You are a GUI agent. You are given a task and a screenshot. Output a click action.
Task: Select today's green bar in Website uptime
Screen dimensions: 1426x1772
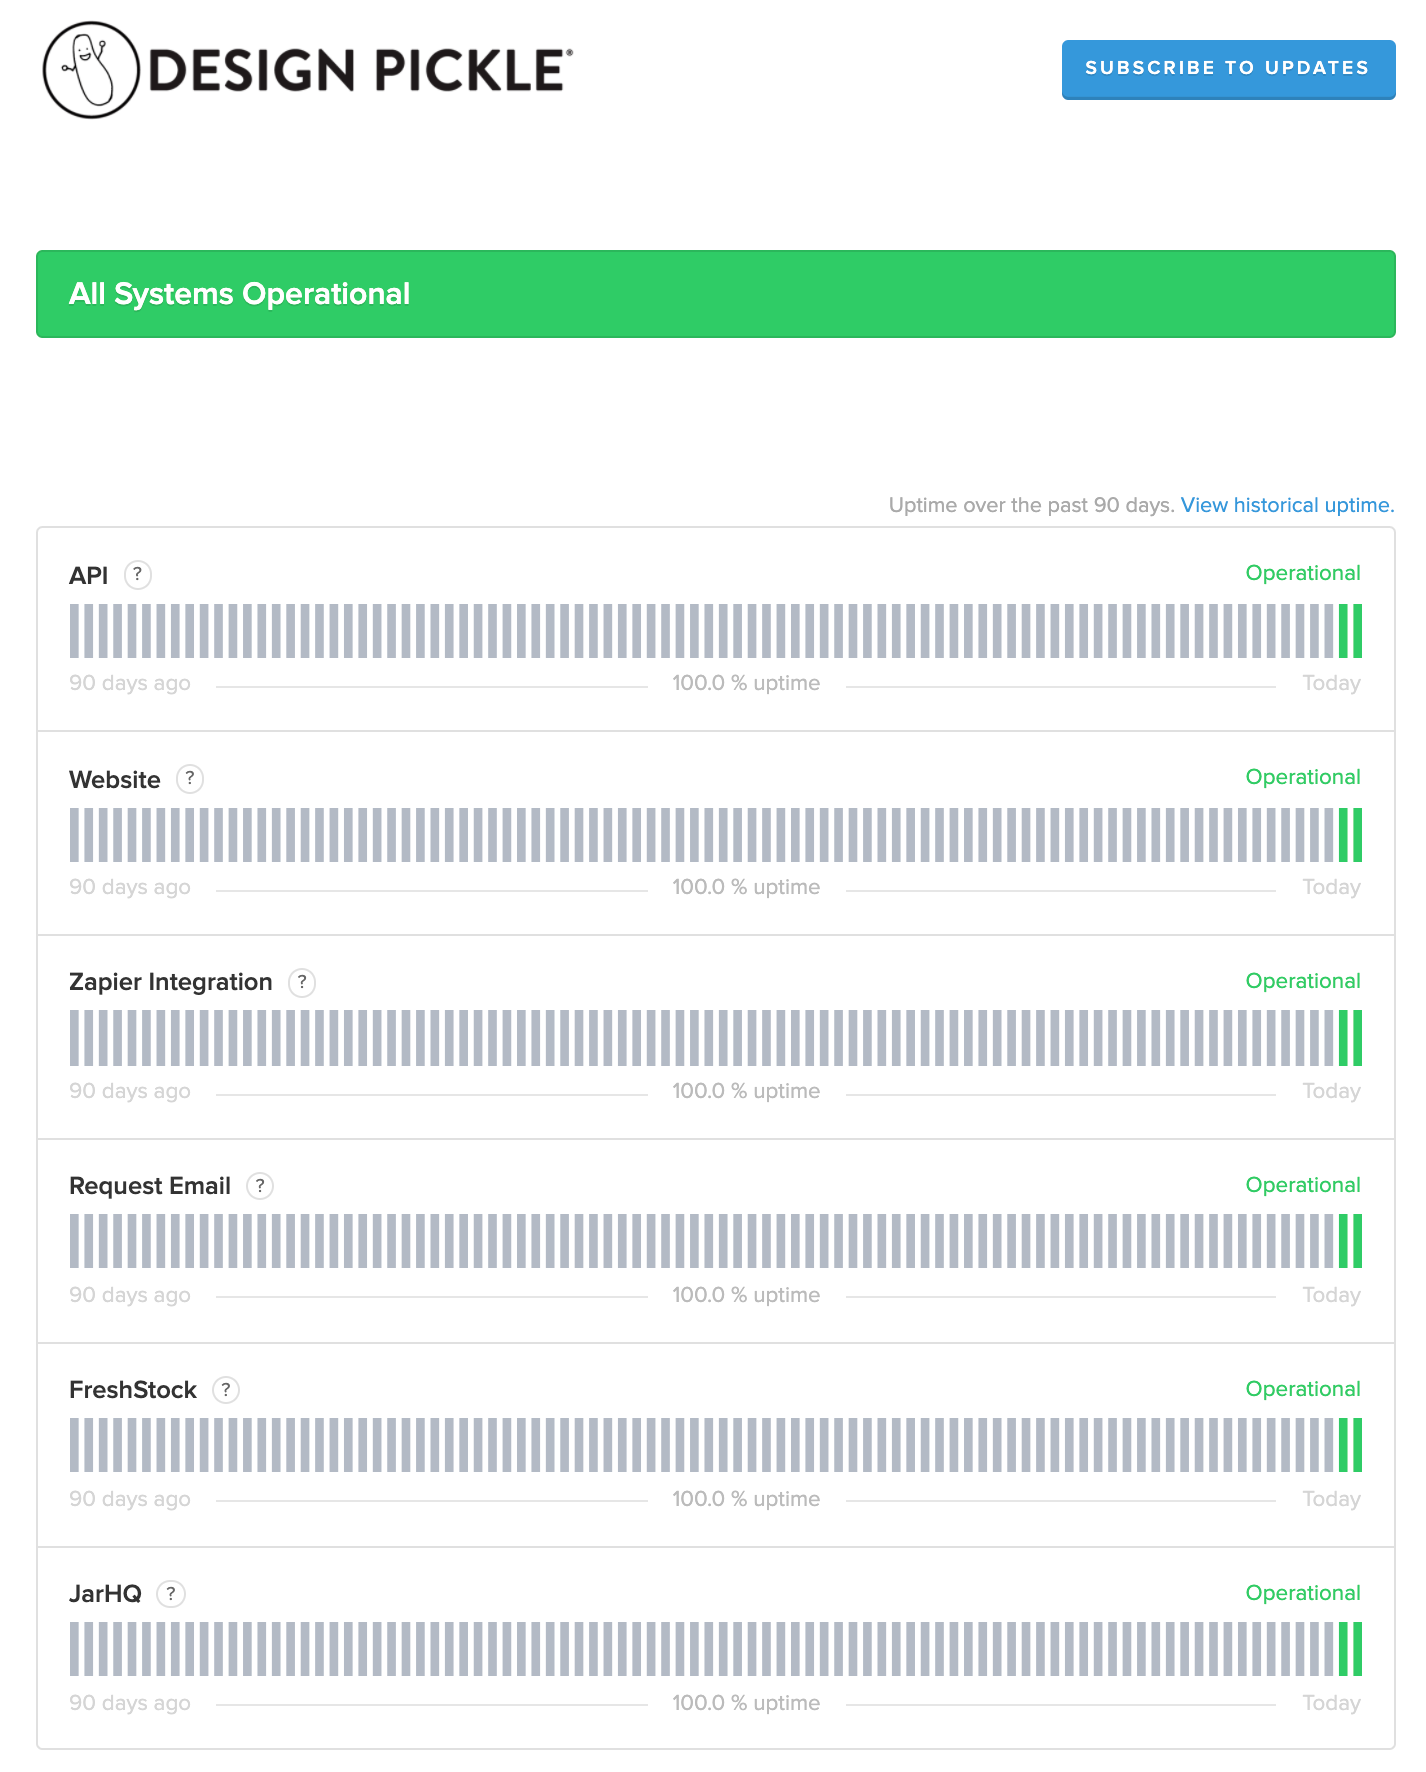1357,835
